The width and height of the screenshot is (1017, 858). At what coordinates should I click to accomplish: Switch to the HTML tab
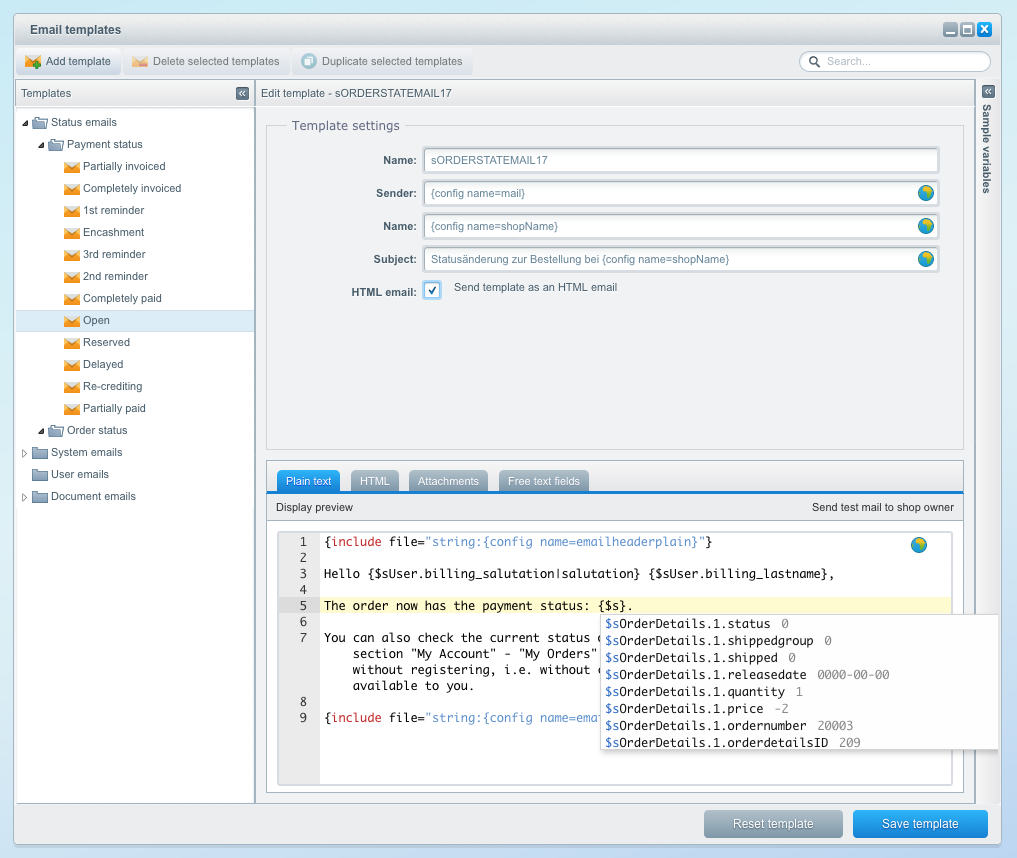(x=374, y=481)
